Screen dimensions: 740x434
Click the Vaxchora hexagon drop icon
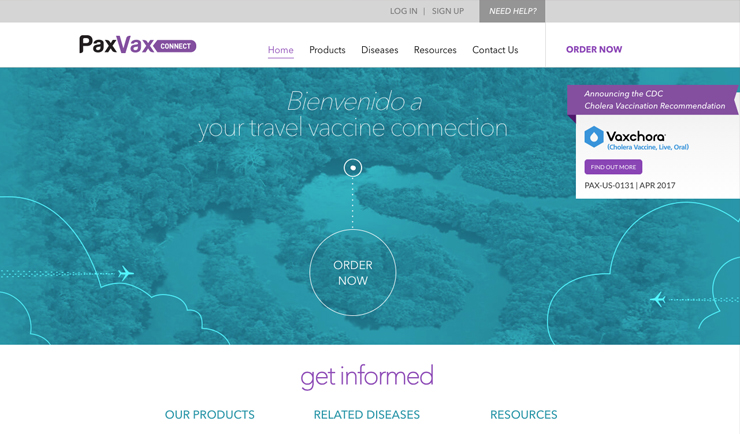pyautogui.click(x=594, y=137)
